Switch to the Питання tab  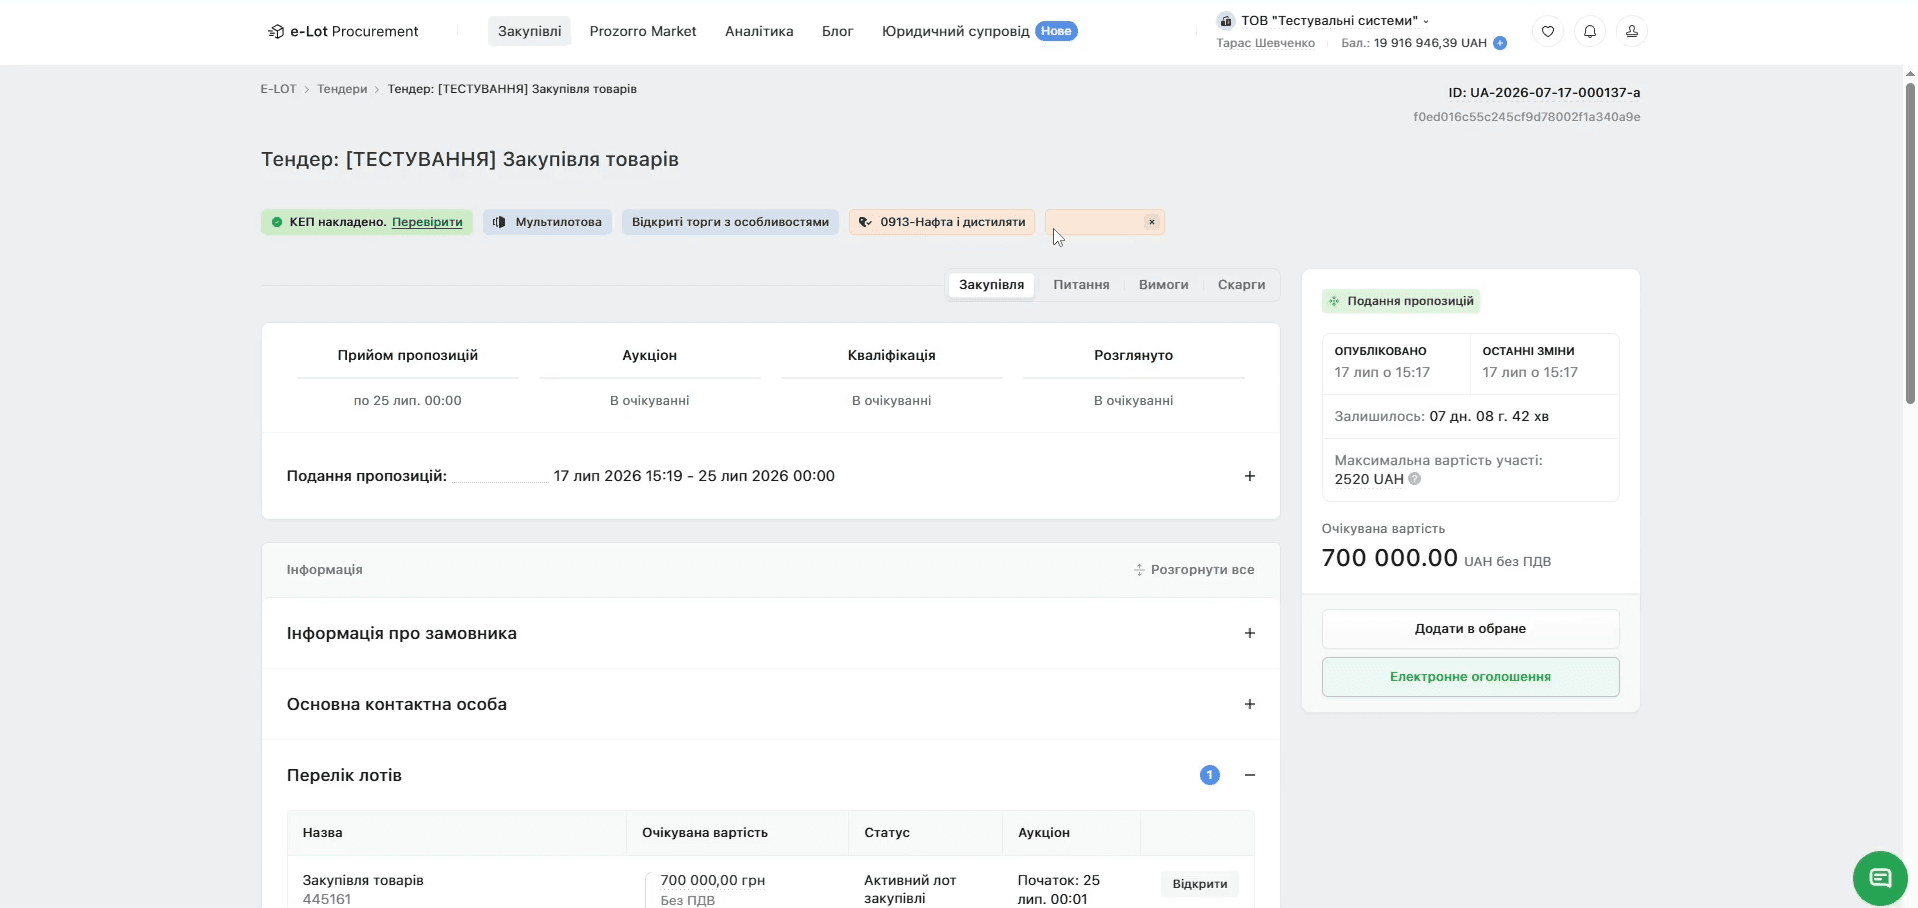(1081, 285)
